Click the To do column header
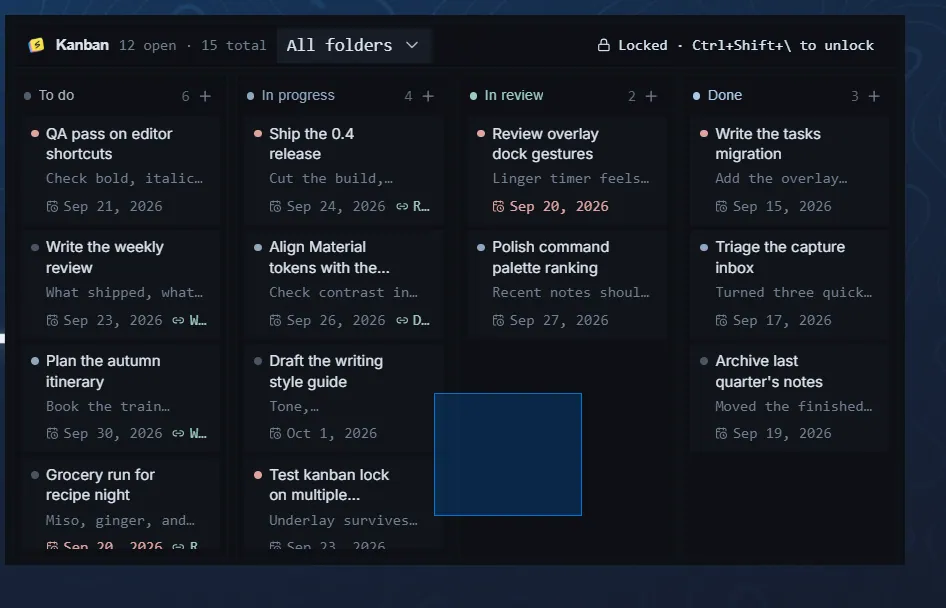 tap(56, 95)
